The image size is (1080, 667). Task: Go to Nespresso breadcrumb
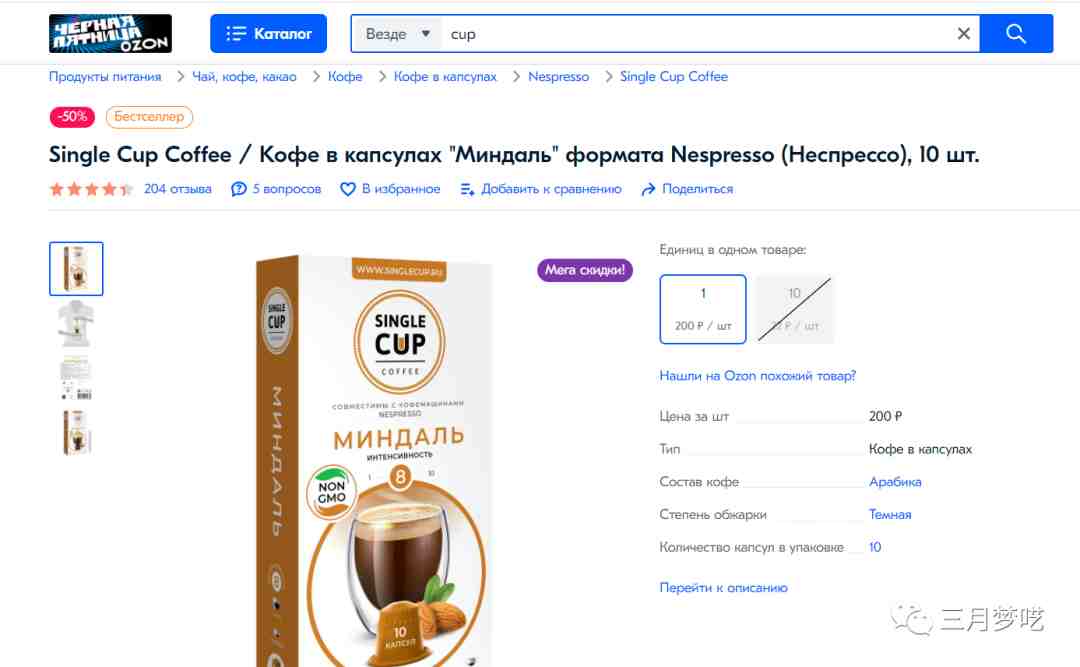click(559, 76)
